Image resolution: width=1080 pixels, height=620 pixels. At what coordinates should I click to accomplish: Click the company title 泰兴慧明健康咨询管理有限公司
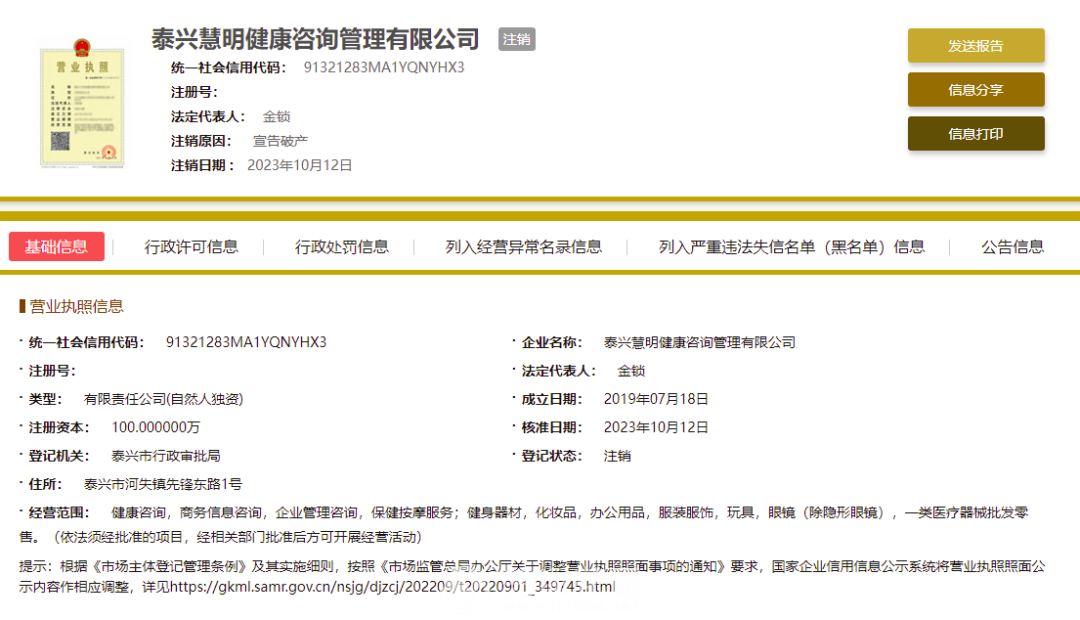315,39
